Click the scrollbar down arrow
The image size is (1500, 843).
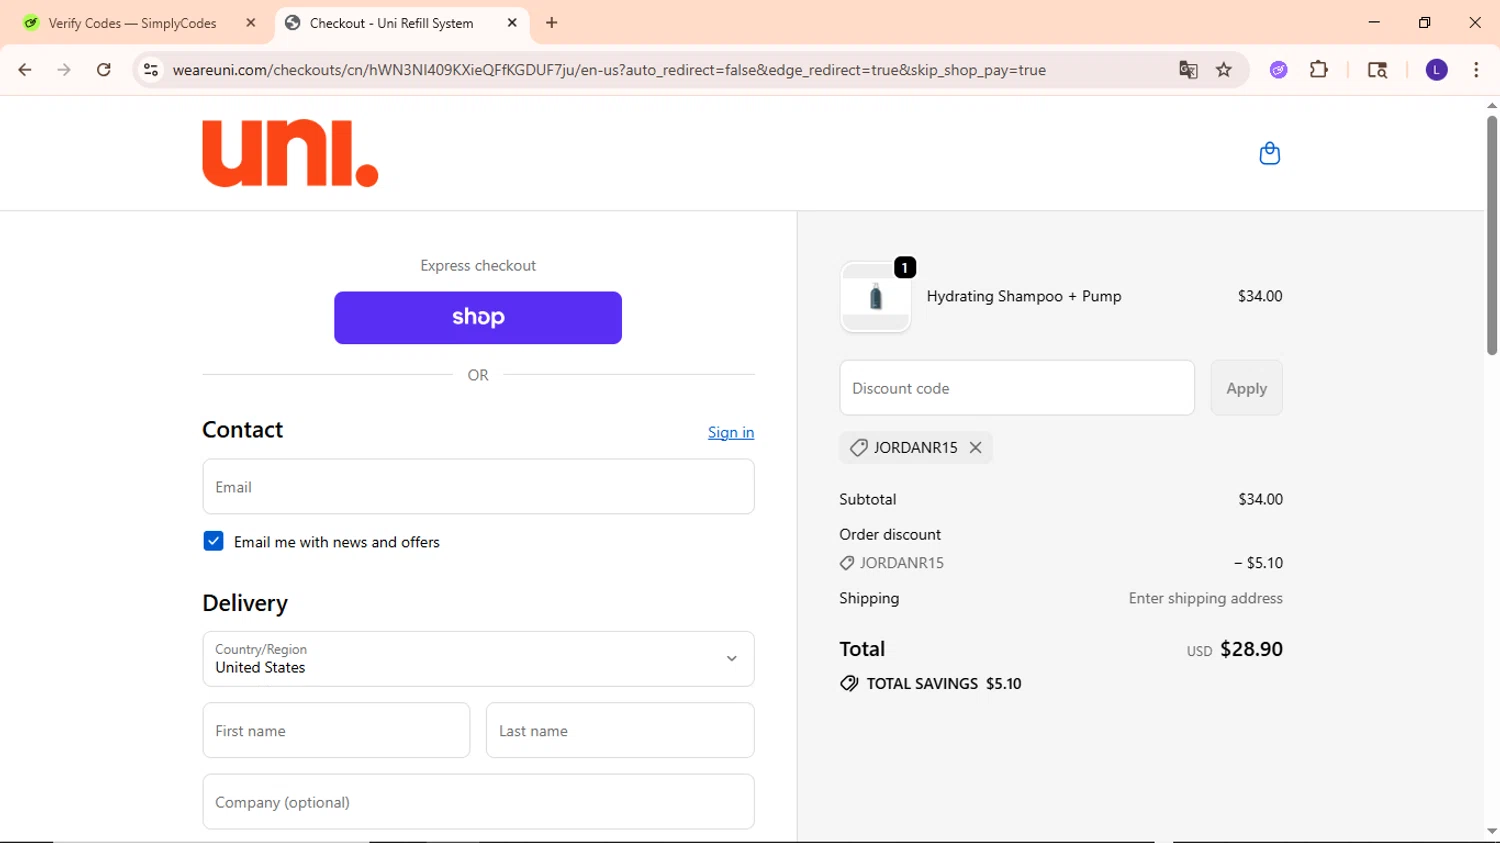1492,831
